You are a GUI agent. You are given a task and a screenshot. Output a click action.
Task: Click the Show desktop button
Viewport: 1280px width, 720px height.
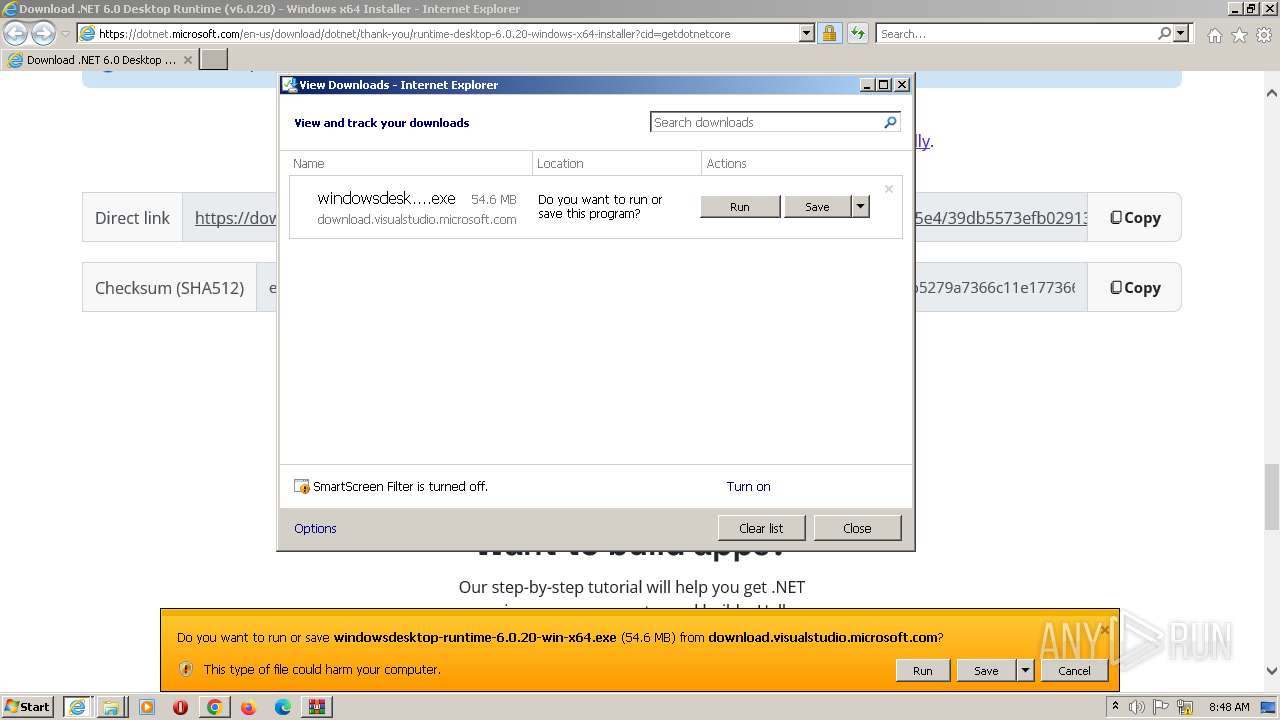click(1269, 707)
